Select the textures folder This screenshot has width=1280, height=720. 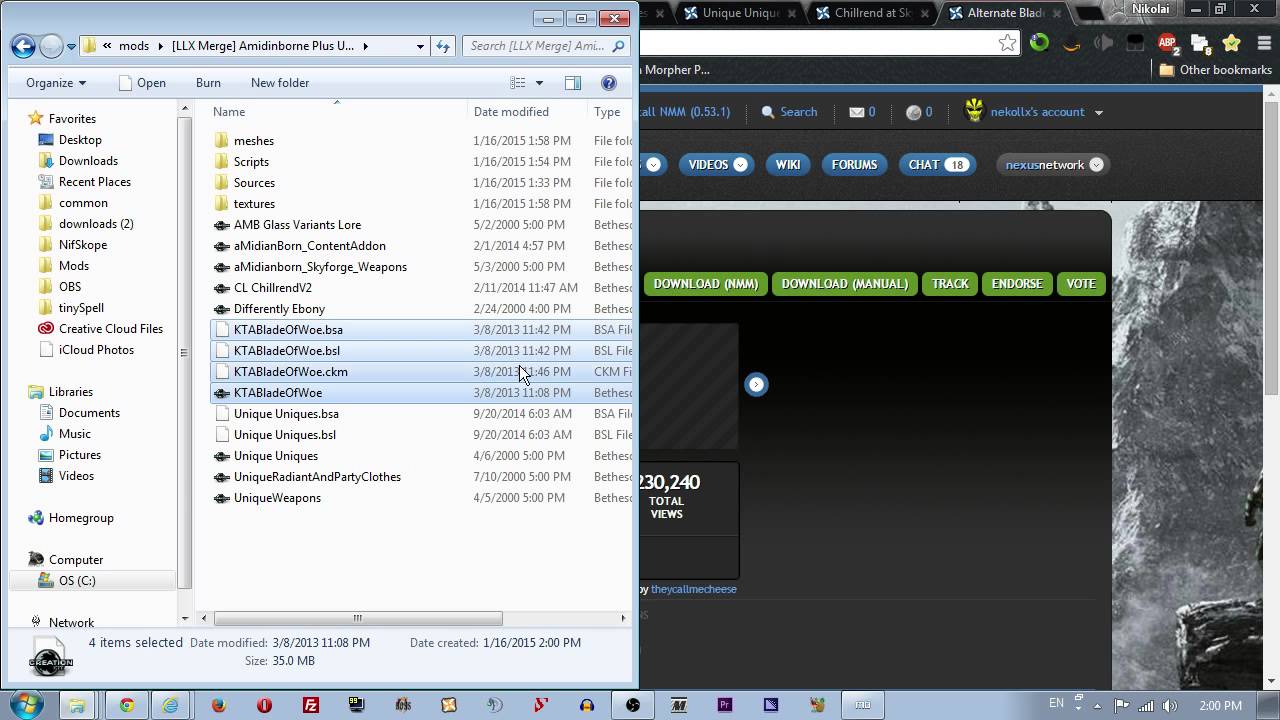[254, 204]
